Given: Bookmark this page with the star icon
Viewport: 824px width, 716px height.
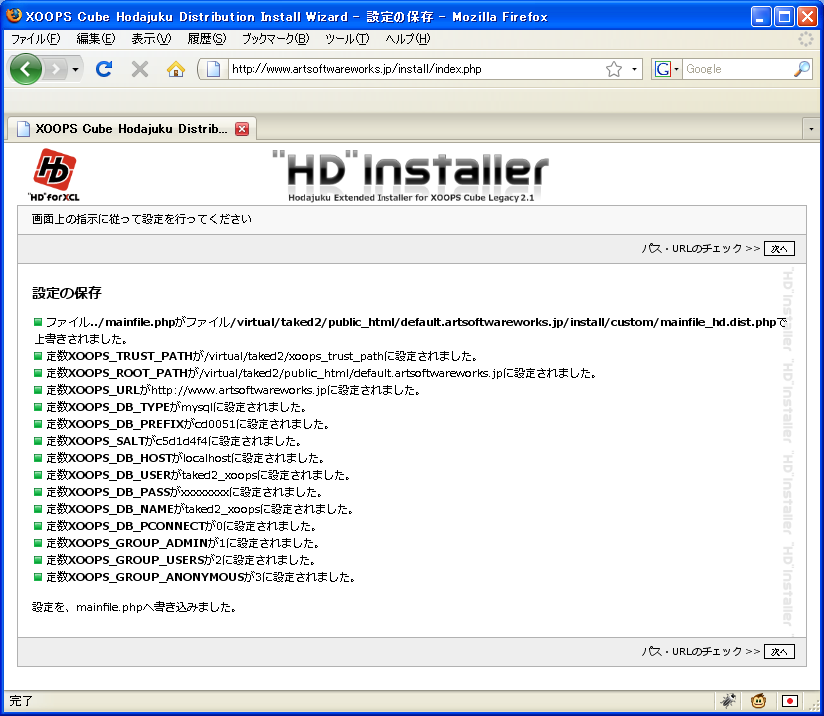Looking at the screenshot, I should pos(614,69).
